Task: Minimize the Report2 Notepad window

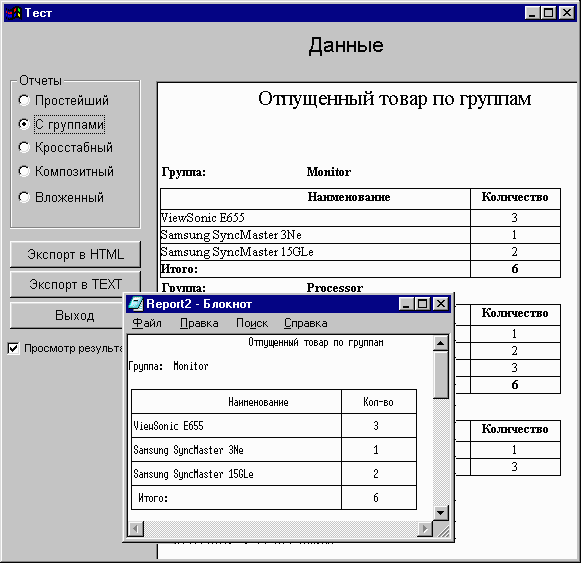Action: pos(406,304)
